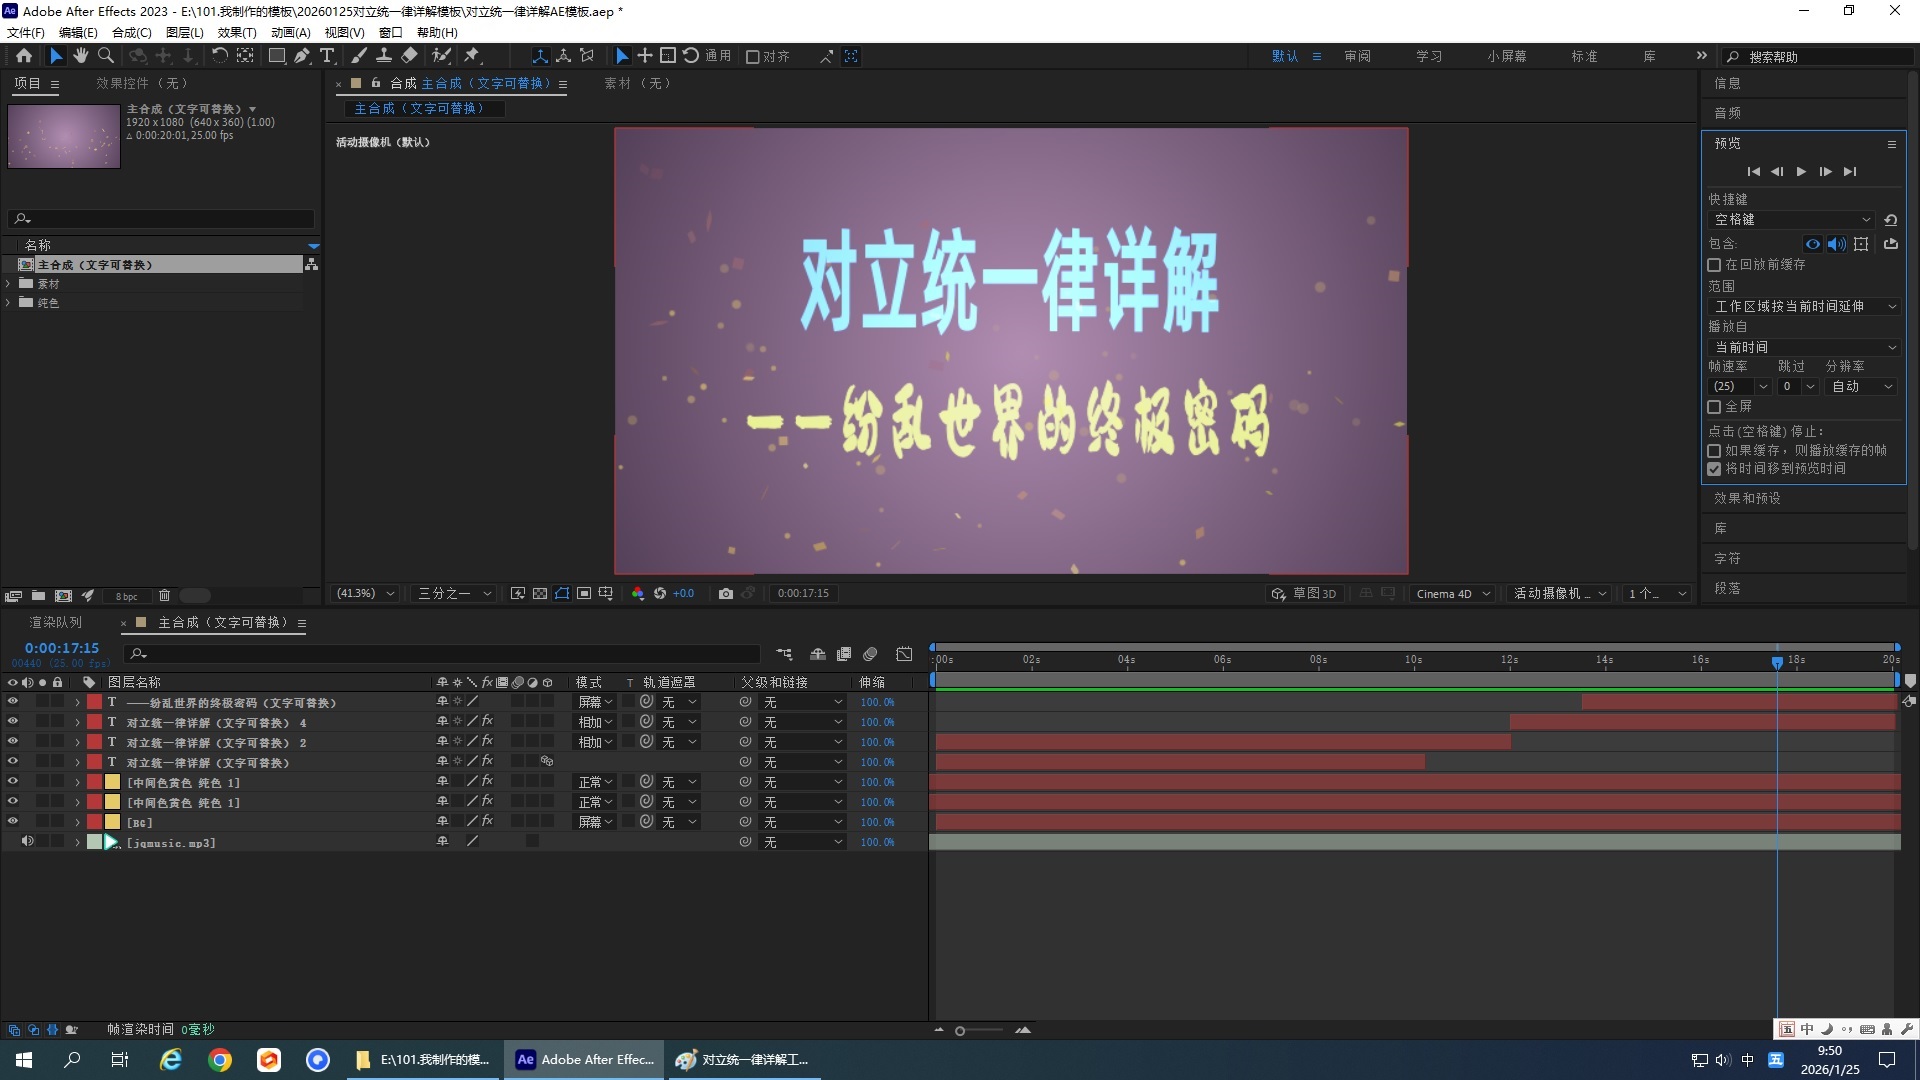Switch to the 渲染队列 tab
The image size is (1920, 1080).
[56, 622]
